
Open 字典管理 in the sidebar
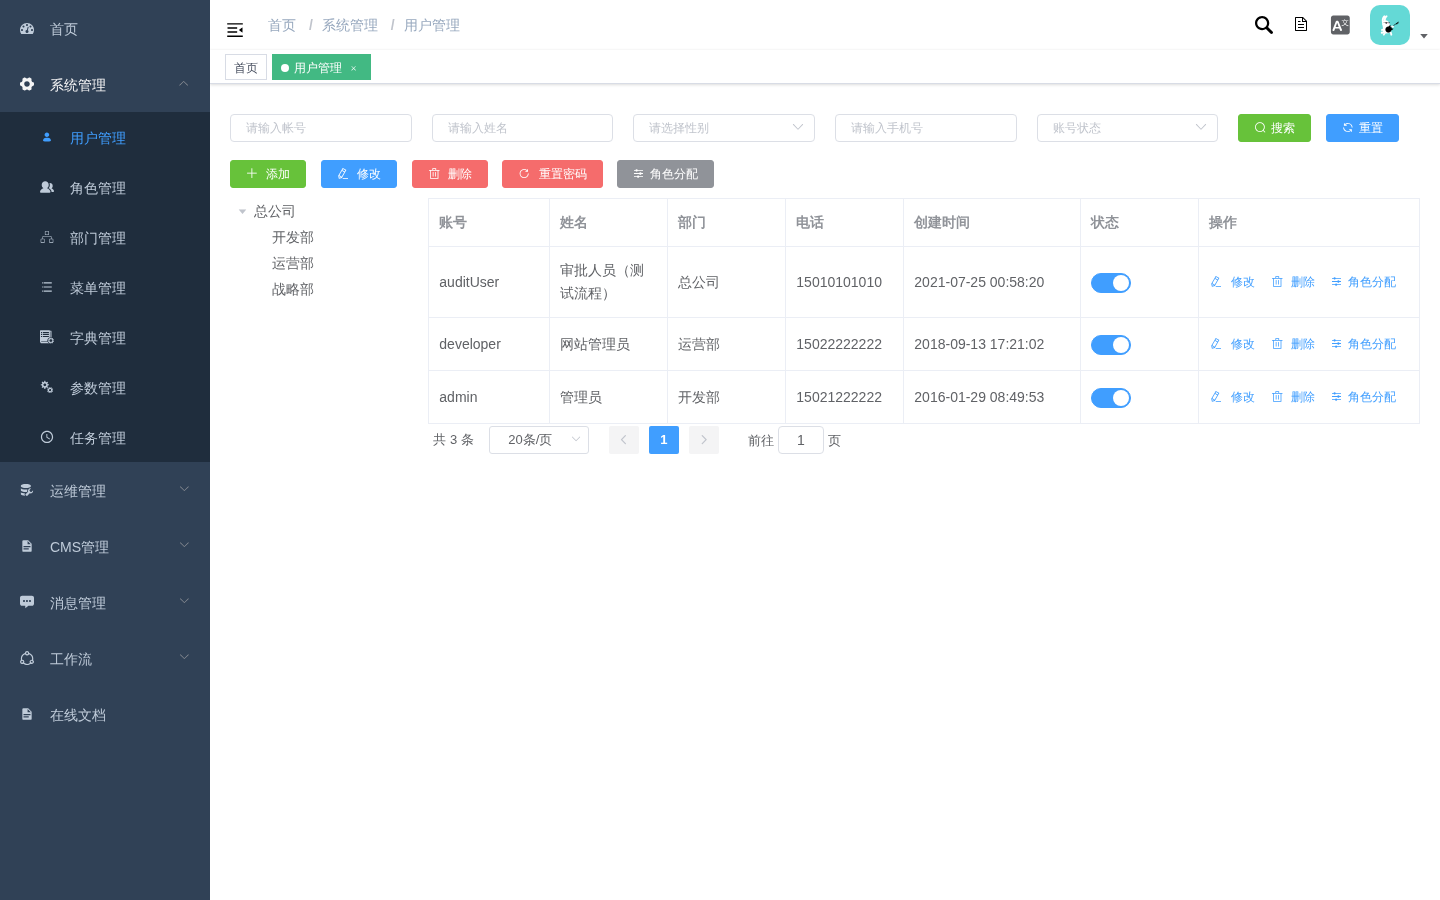click(x=105, y=338)
